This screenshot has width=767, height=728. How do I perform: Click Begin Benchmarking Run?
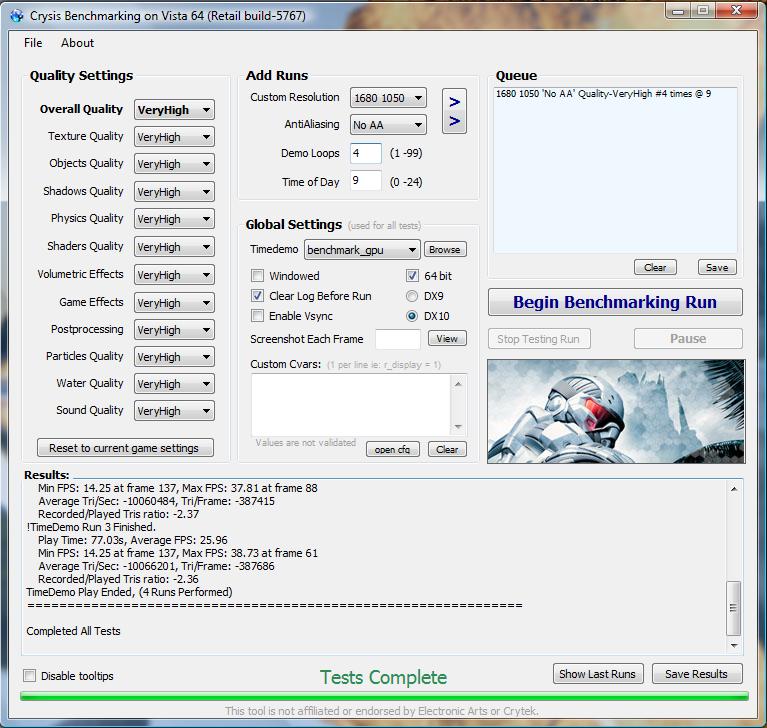pyautogui.click(x=615, y=302)
